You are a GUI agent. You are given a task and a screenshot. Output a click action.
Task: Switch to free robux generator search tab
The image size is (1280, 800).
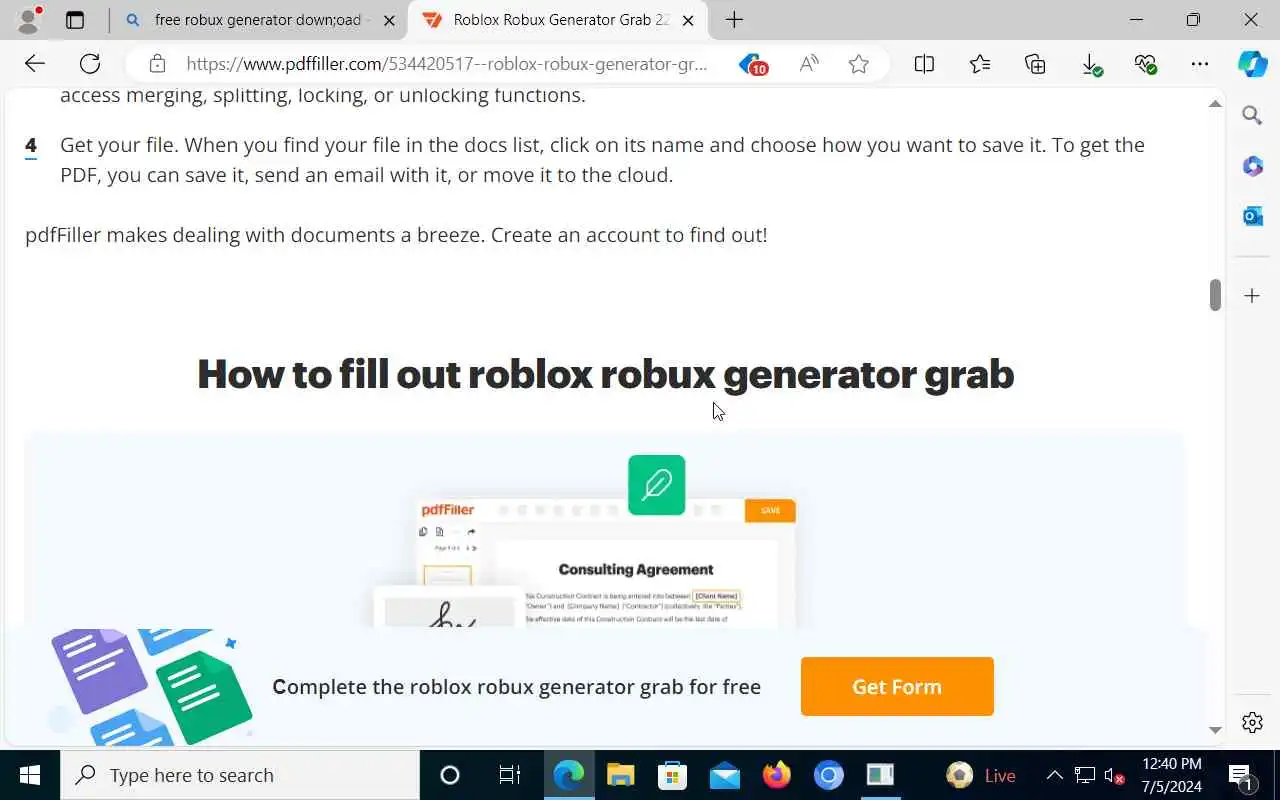[x=257, y=20]
